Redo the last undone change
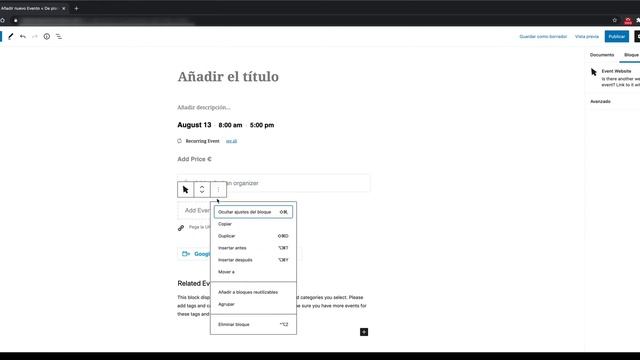 point(35,36)
